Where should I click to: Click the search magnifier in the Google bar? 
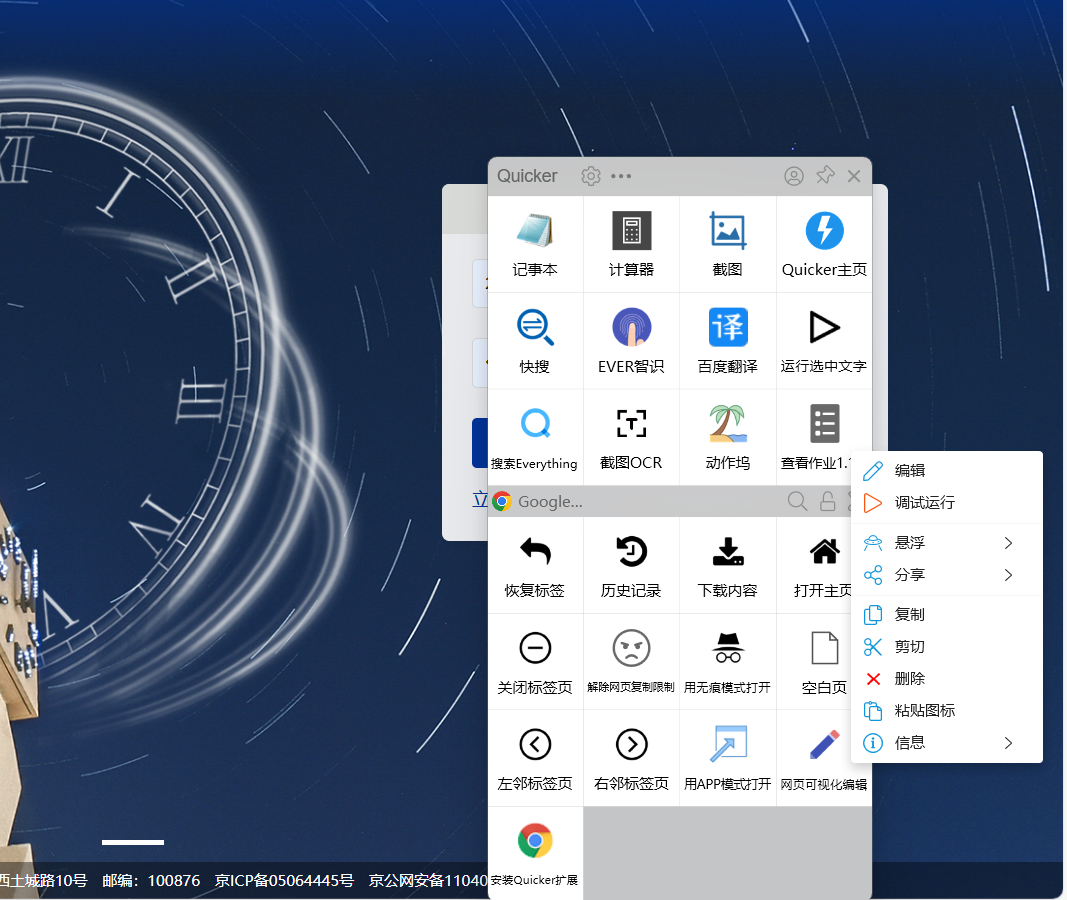point(797,501)
